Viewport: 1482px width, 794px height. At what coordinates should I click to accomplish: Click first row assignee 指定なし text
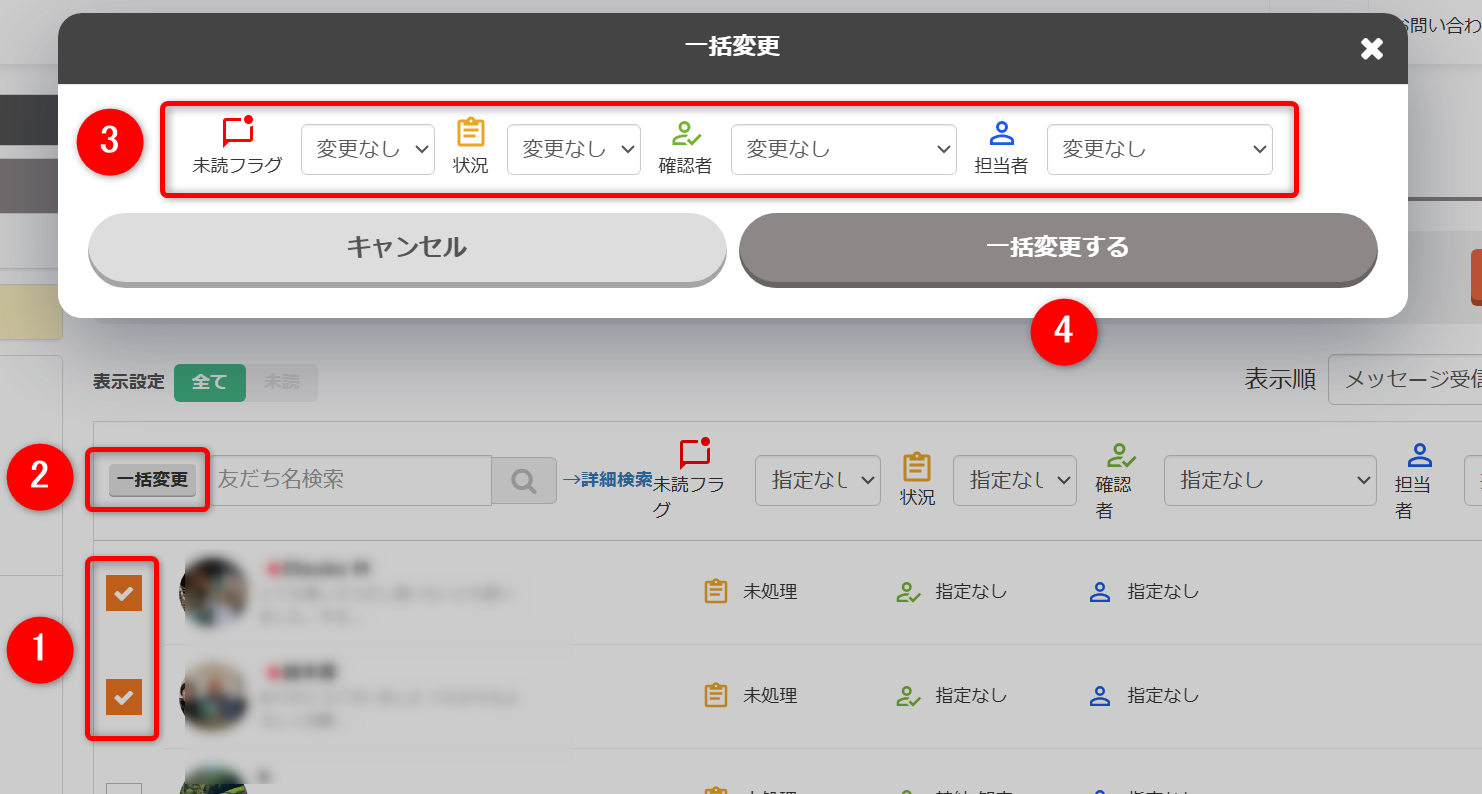pyautogui.click(x=1163, y=592)
